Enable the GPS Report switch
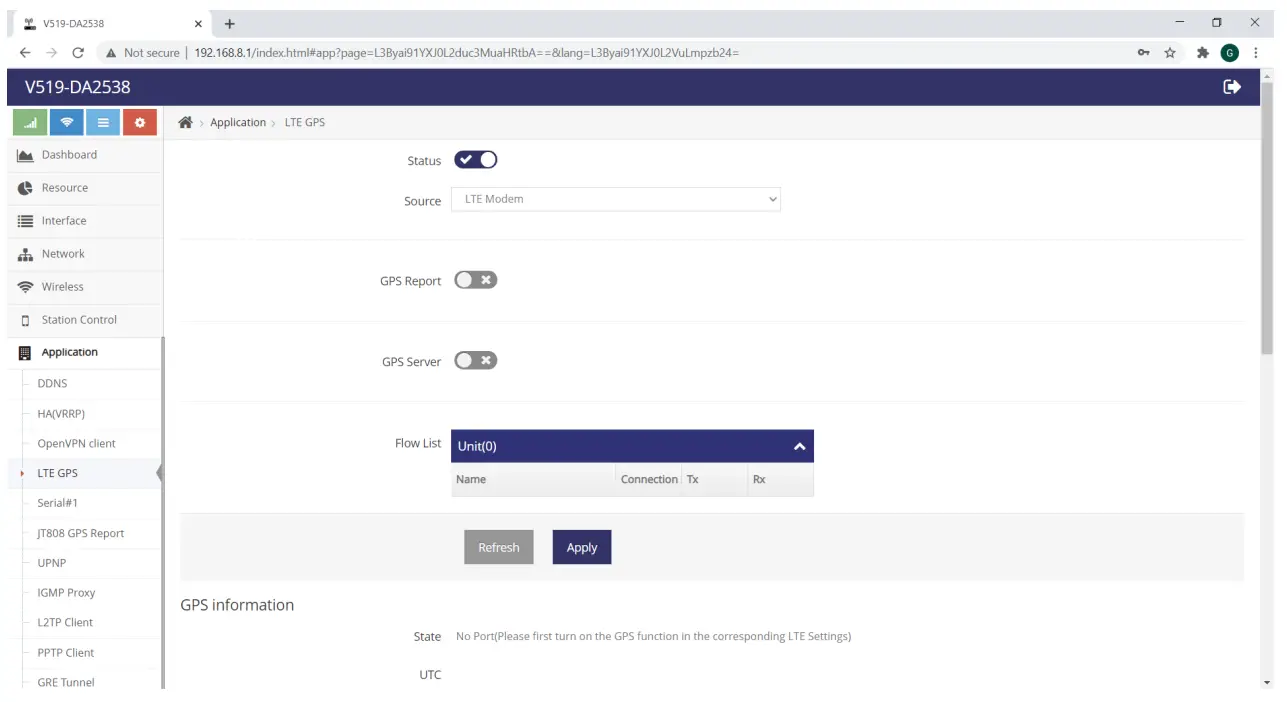This screenshot has height=702, width=1287. coord(476,280)
